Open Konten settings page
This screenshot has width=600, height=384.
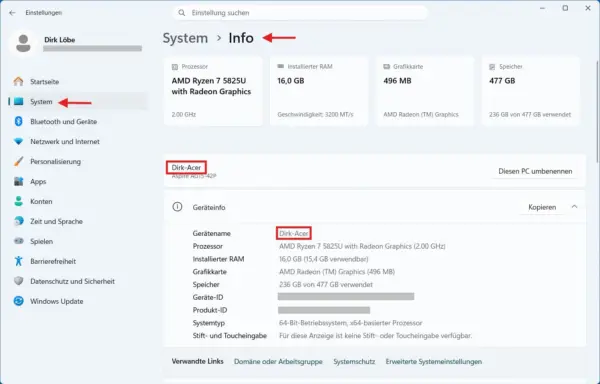tap(78, 201)
